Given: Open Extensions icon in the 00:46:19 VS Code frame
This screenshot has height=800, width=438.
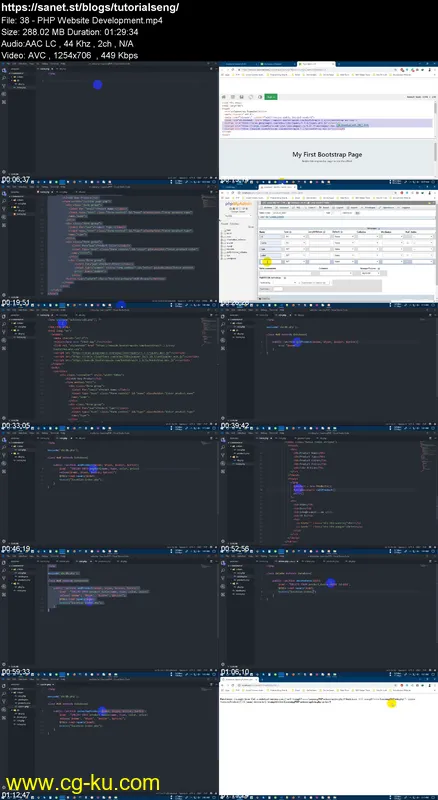Looking at the screenshot, I should pyautogui.click(x=4, y=470).
